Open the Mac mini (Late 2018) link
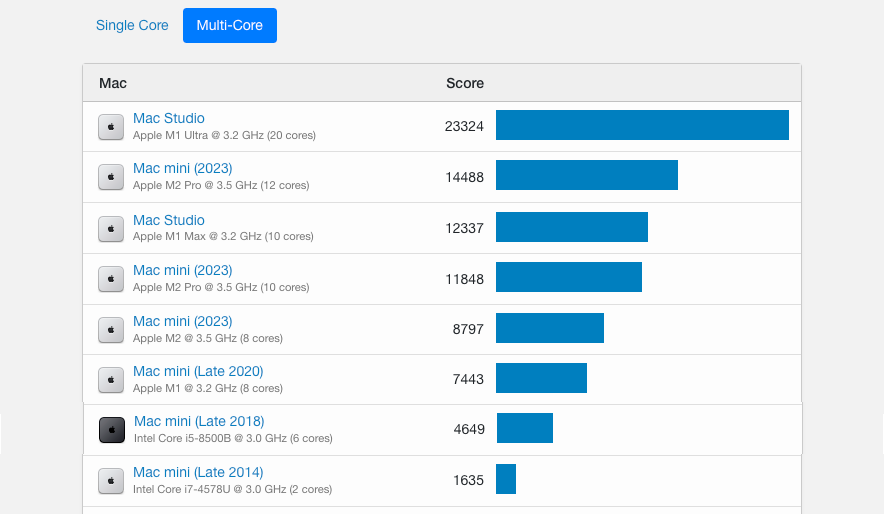This screenshot has width=884, height=514. 199,421
